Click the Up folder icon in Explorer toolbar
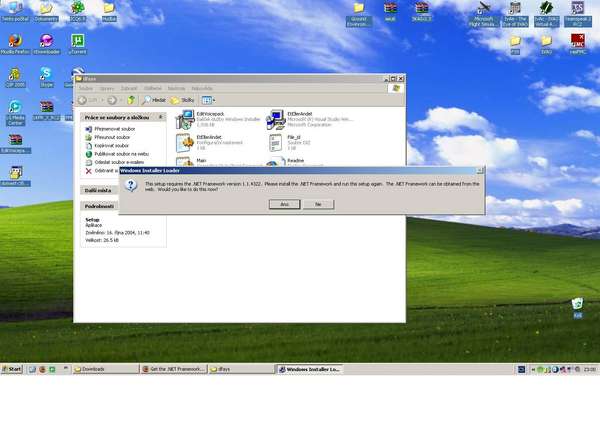 [131, 100]
